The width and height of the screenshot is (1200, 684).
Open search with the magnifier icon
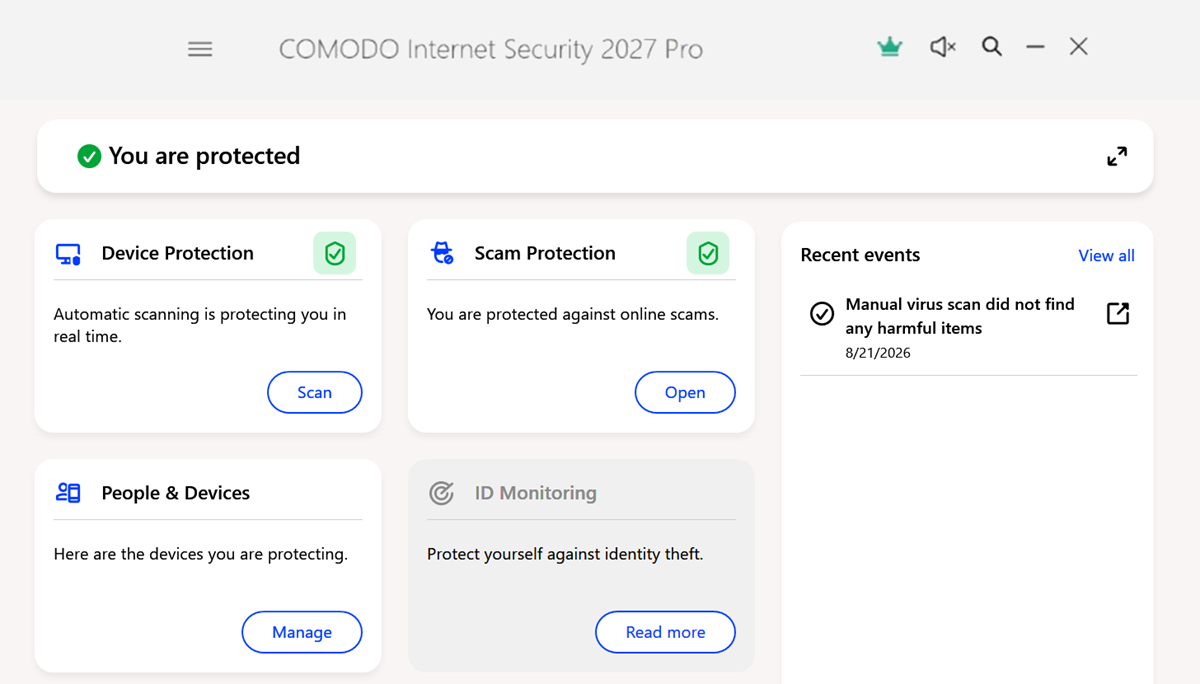tap(991, 47)
